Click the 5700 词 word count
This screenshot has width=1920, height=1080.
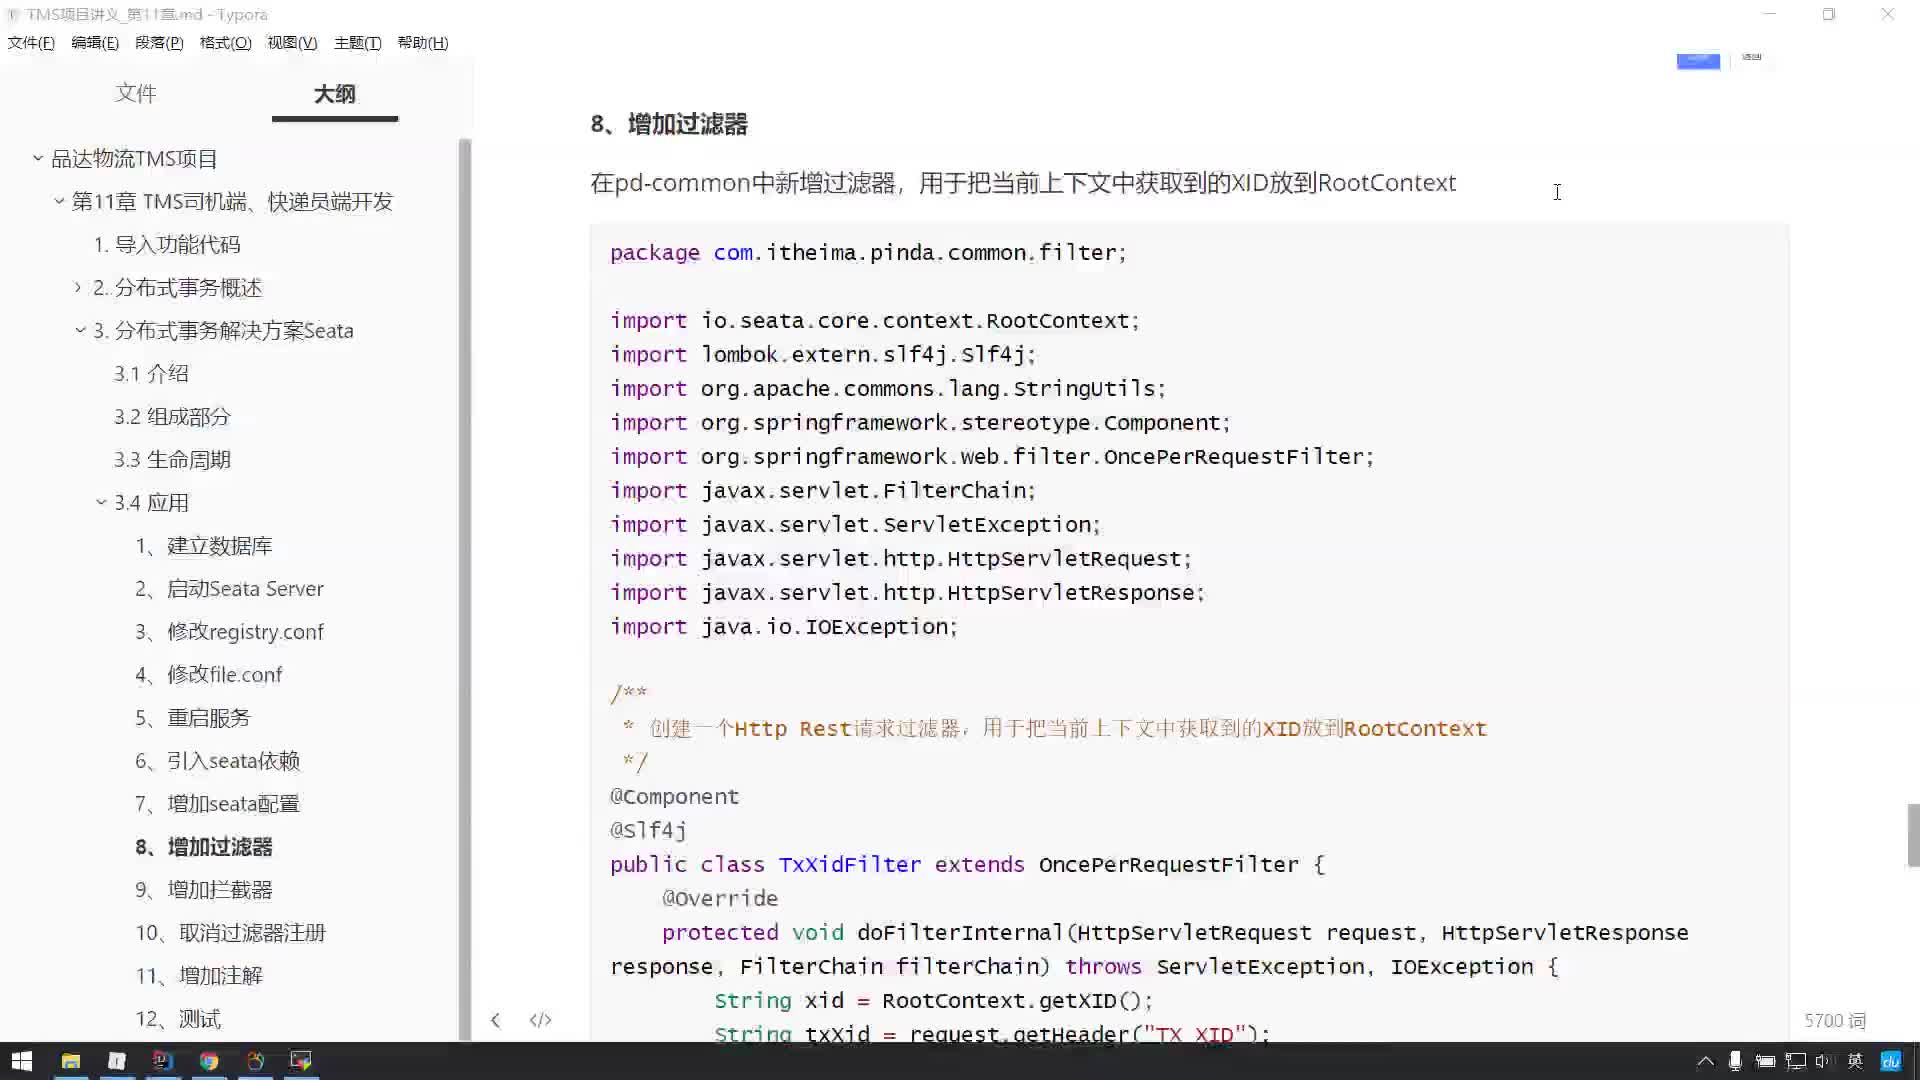pos(1835,1020)
